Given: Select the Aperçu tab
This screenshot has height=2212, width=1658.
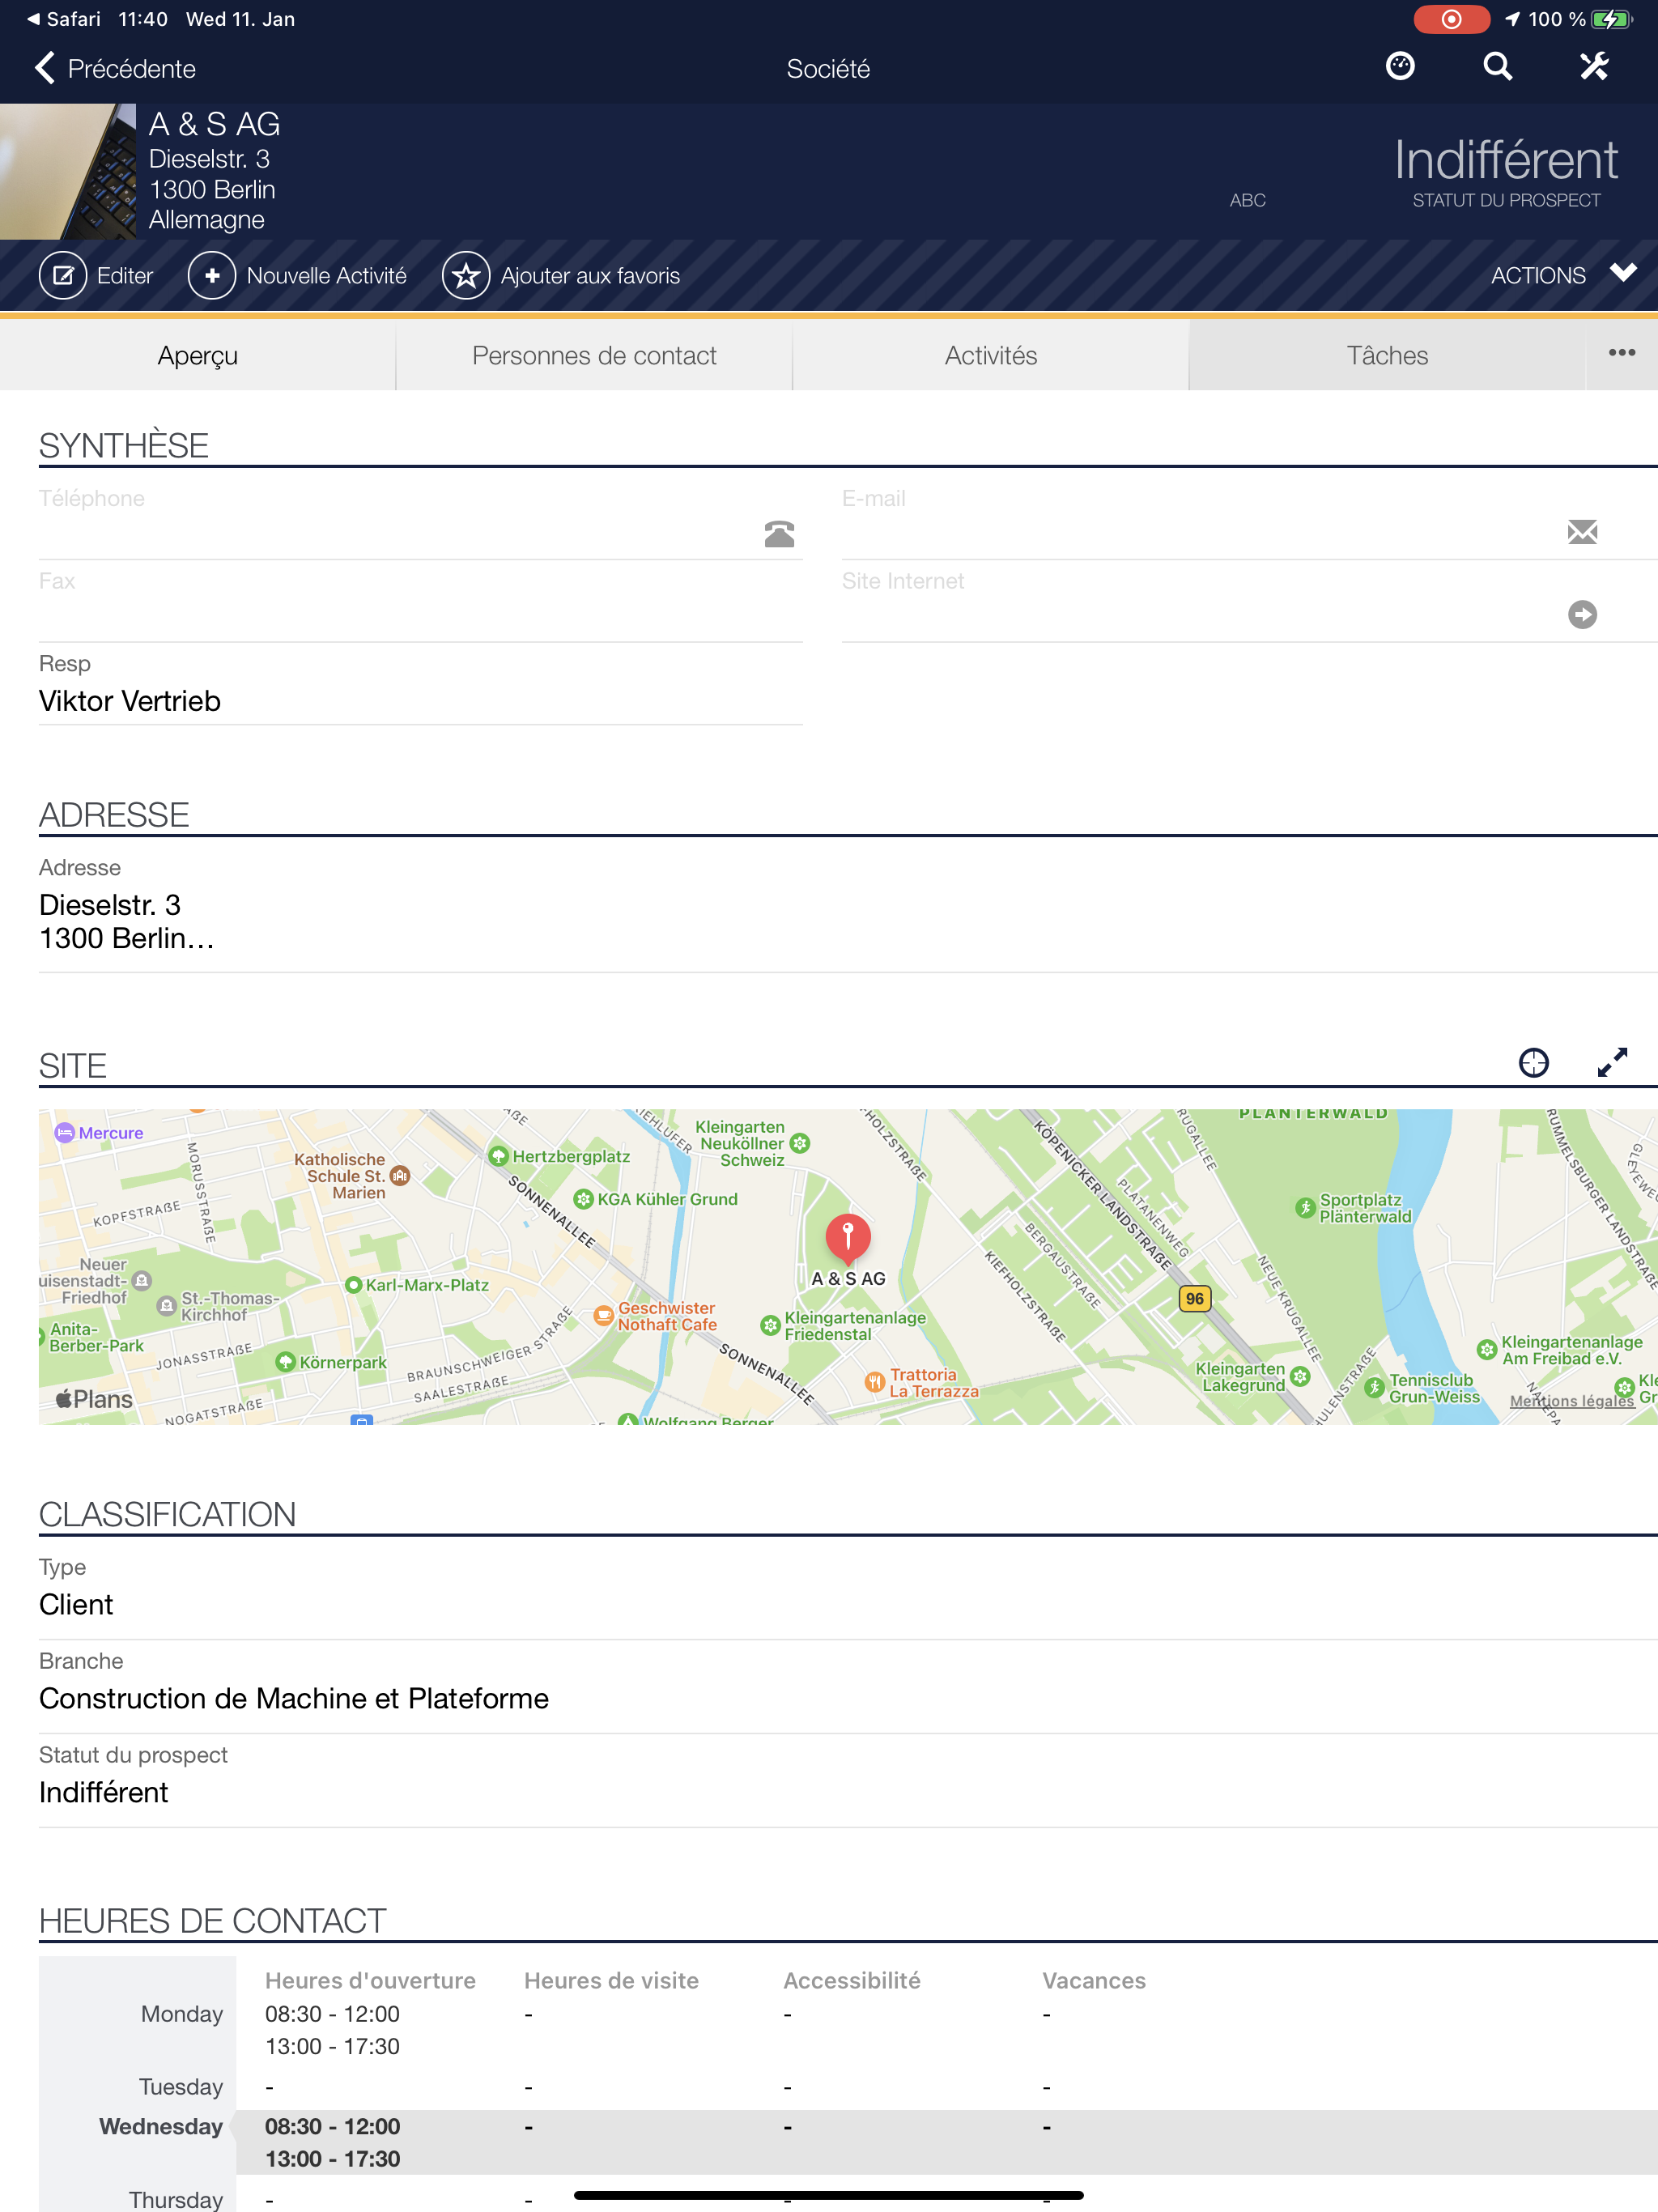Looking at the screenshot, I should pyautogui.click(x=198, y=355).
